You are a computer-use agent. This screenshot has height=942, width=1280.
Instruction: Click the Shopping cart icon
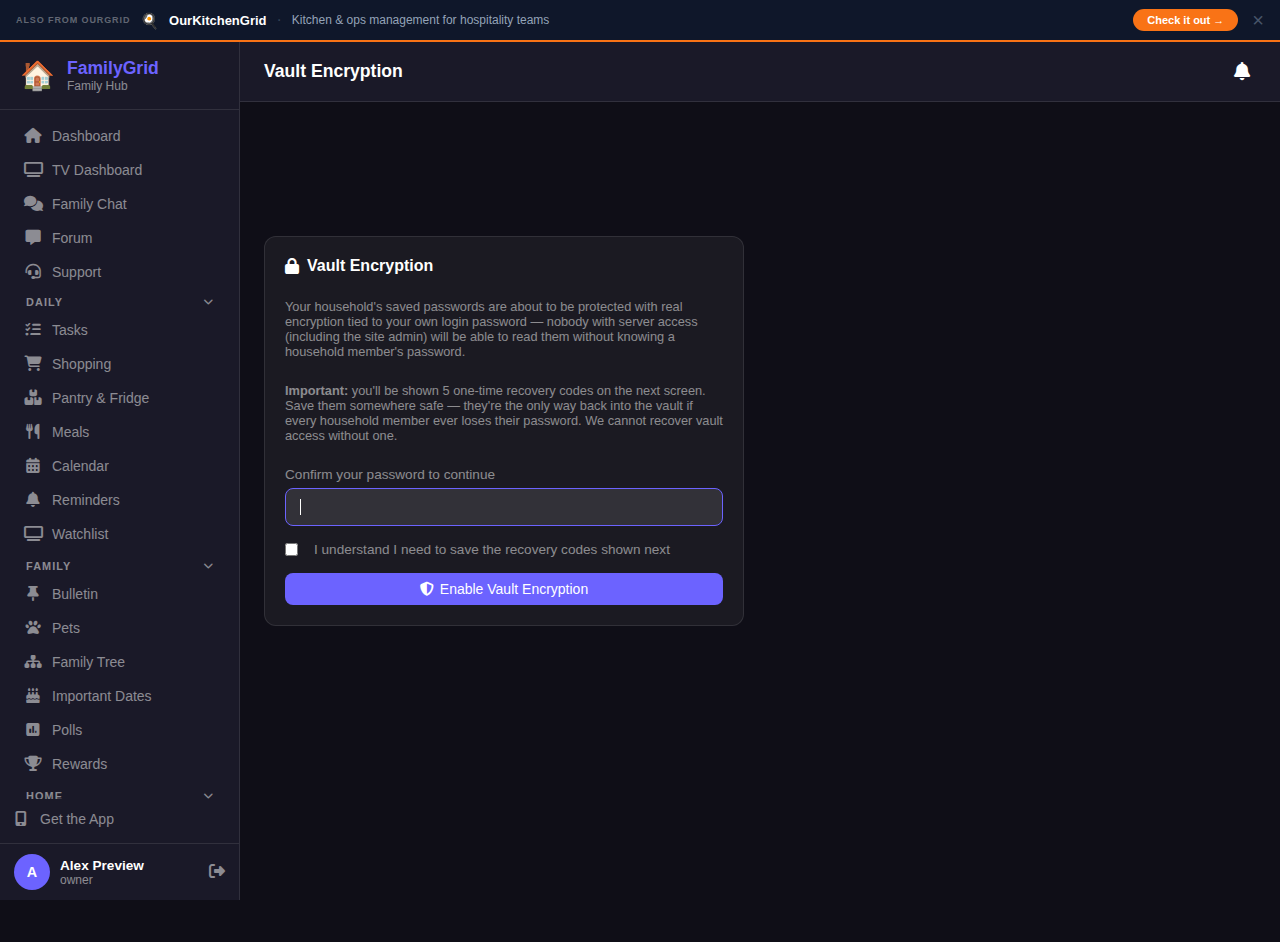coord(33,364)
